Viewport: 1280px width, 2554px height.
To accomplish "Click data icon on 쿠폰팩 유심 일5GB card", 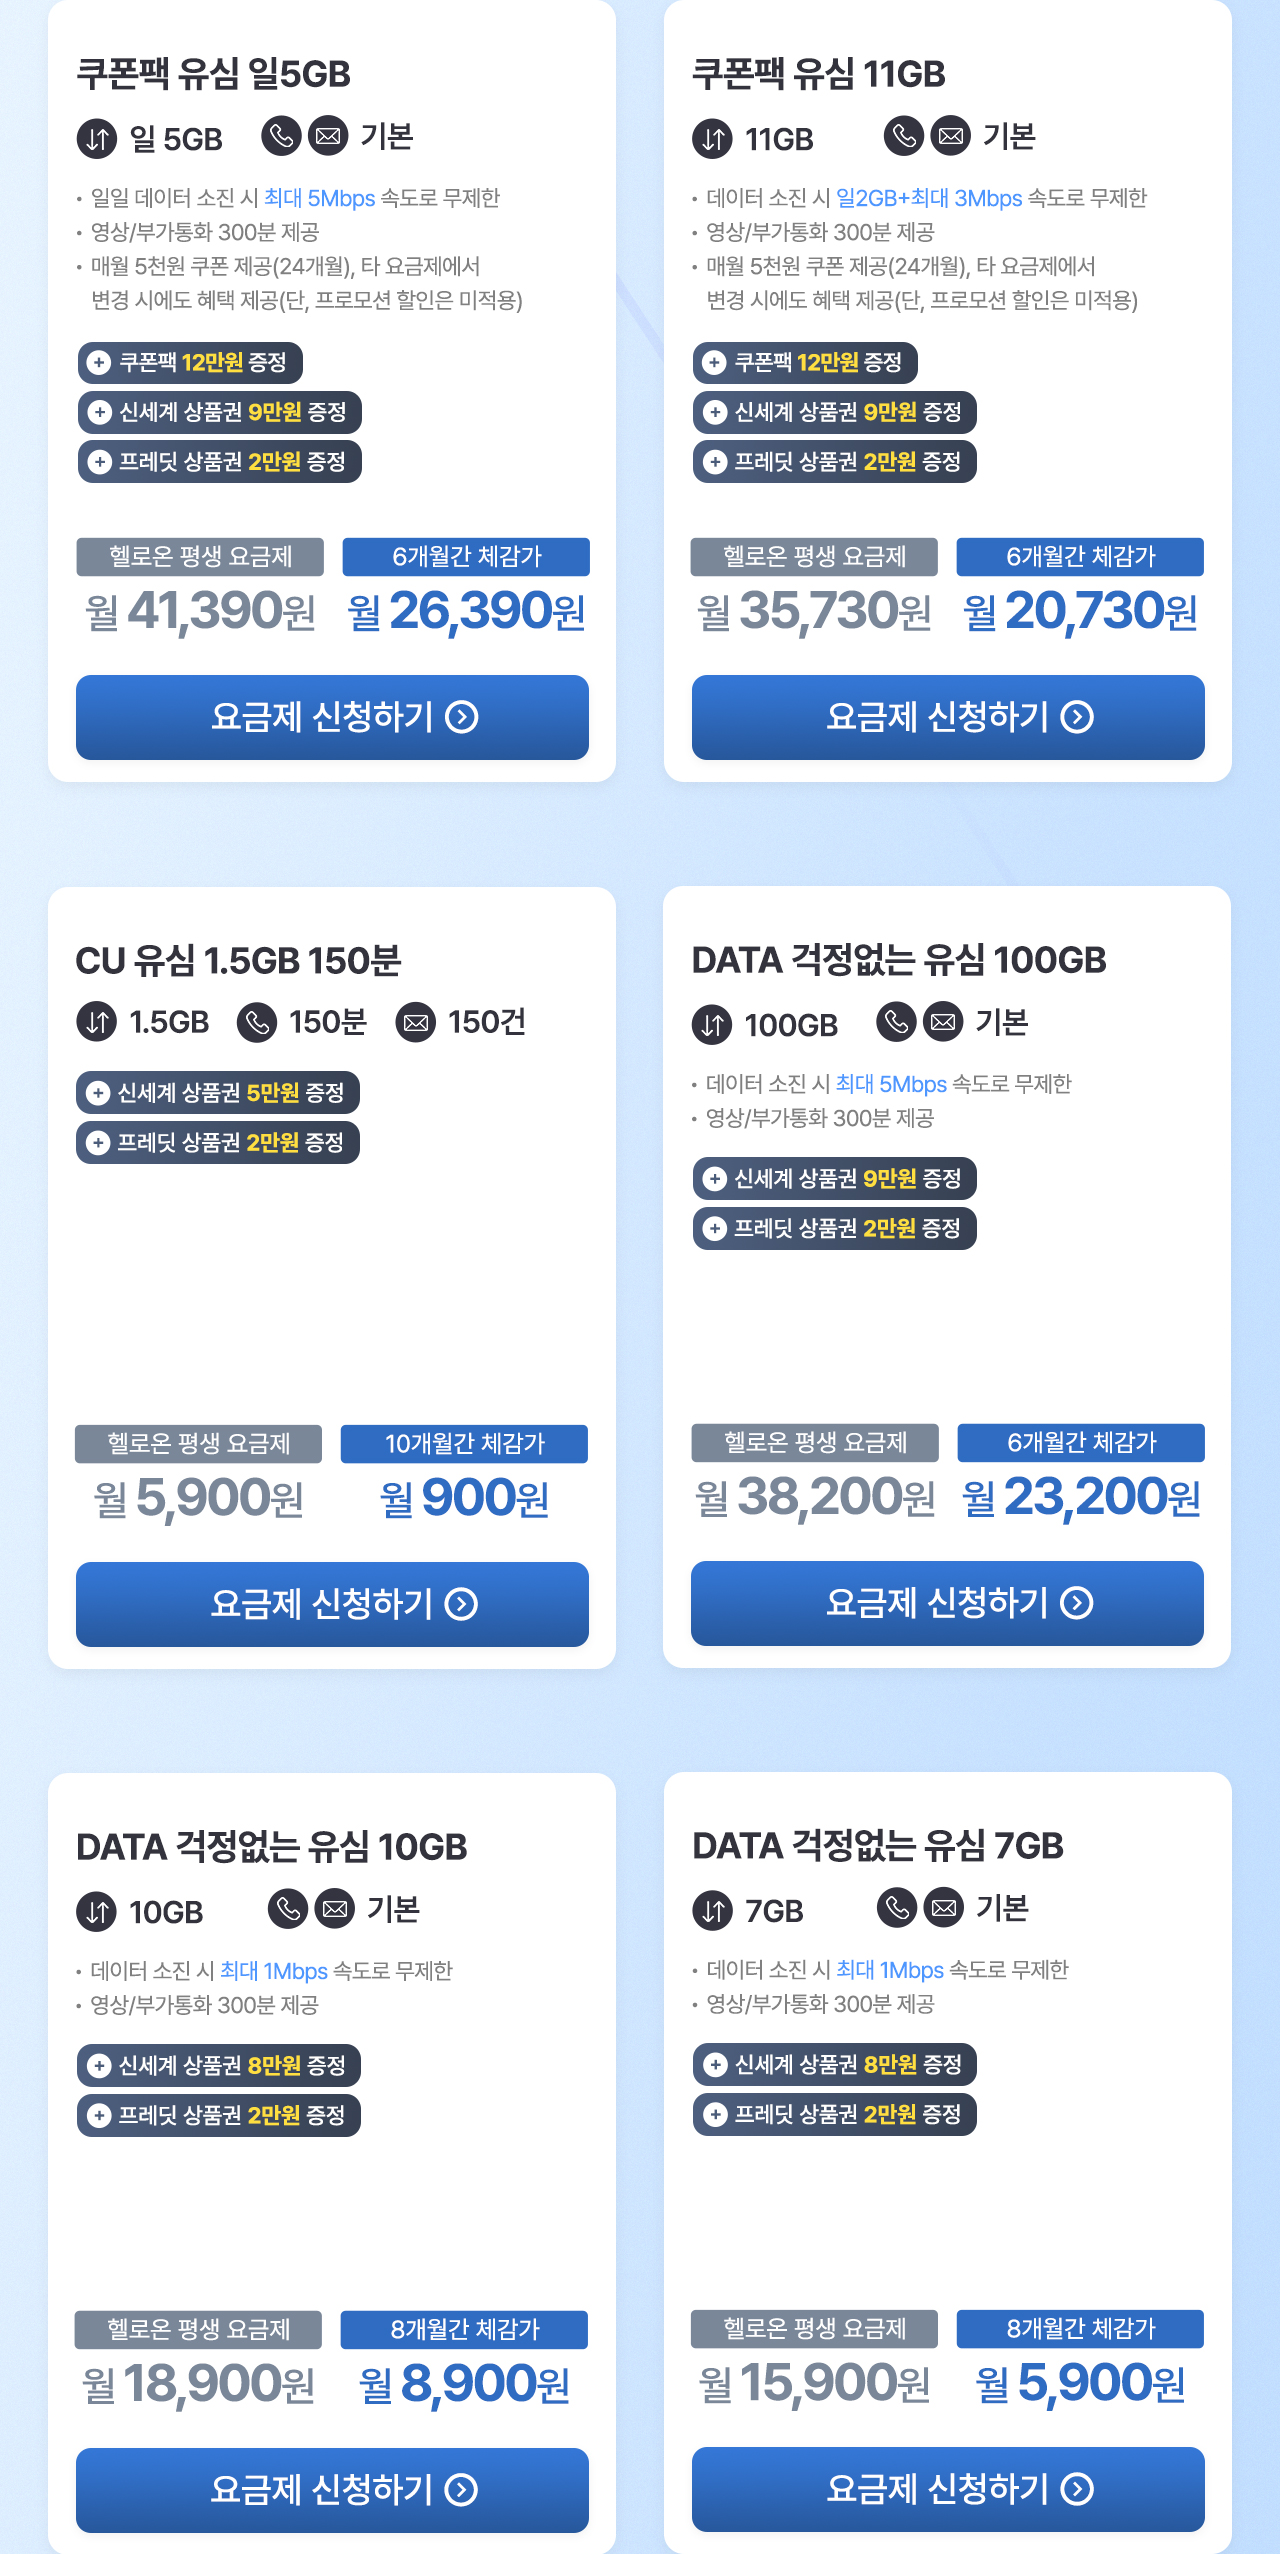I will (97, 138).
